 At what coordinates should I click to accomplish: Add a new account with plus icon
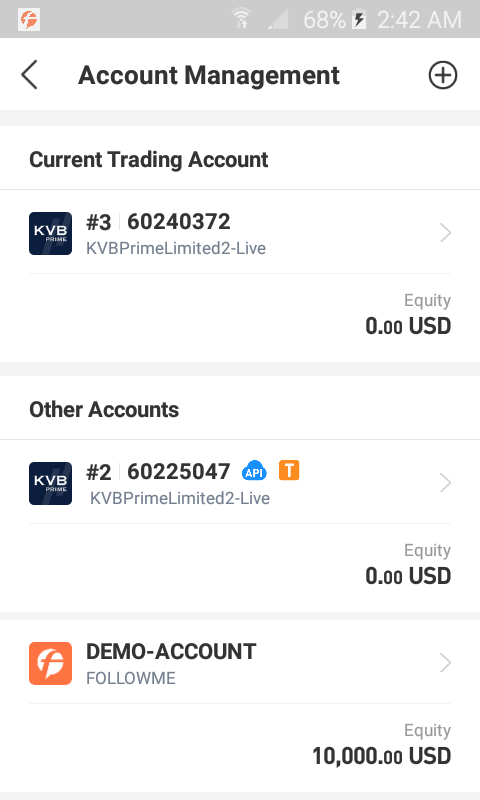point(442,76)
